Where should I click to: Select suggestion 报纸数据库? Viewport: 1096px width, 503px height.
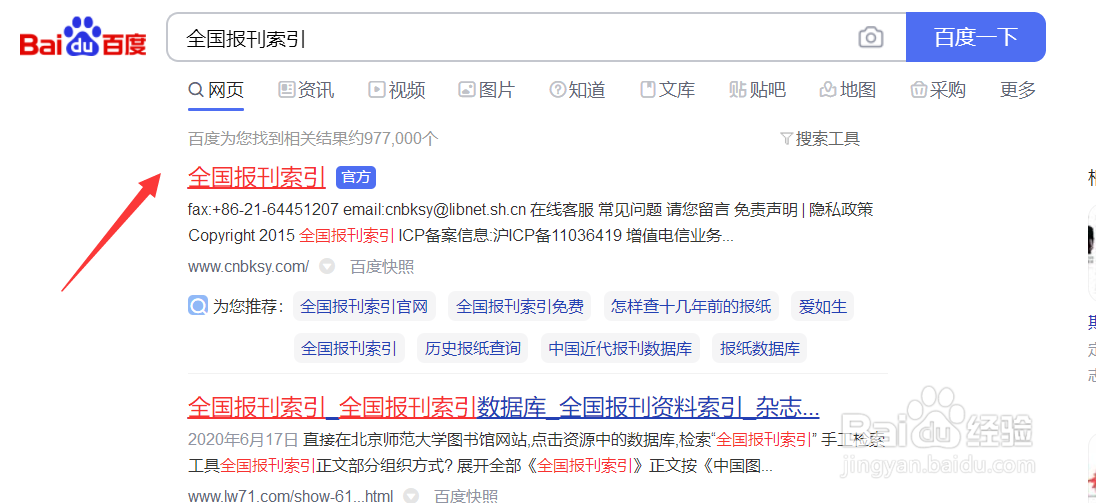click(759, 348)
